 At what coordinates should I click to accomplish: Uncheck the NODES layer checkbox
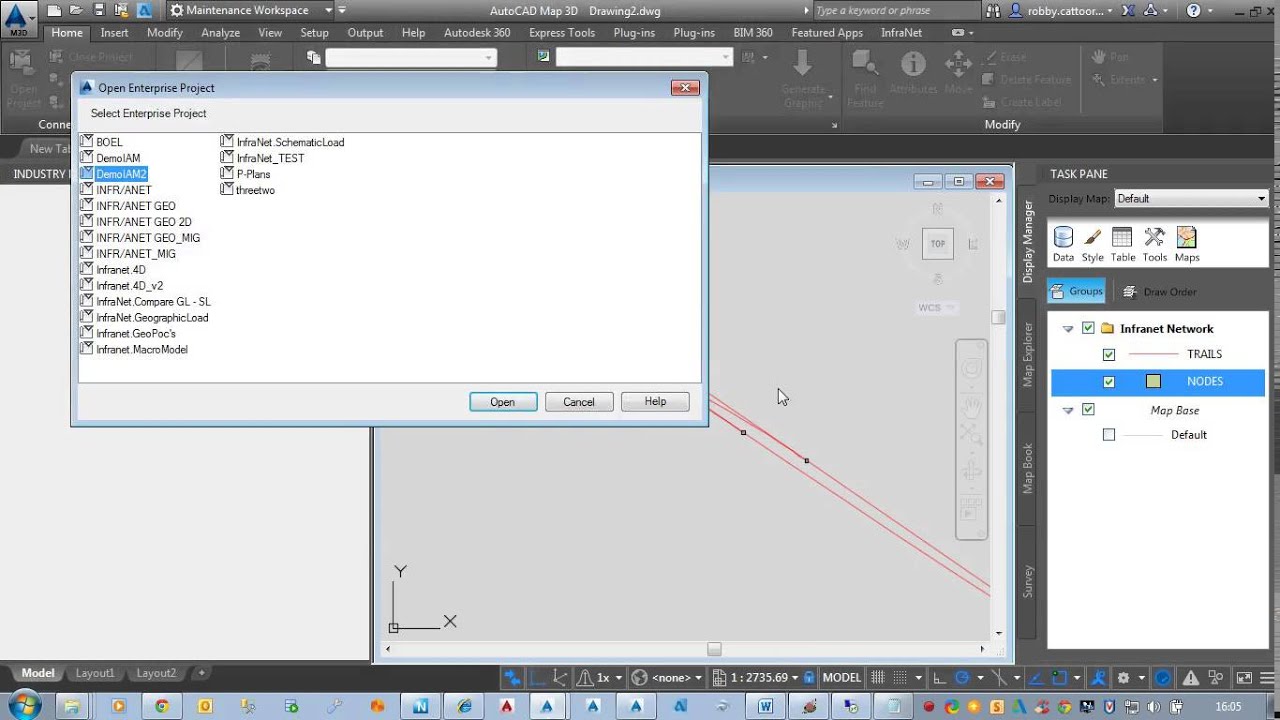point(1108,381)
